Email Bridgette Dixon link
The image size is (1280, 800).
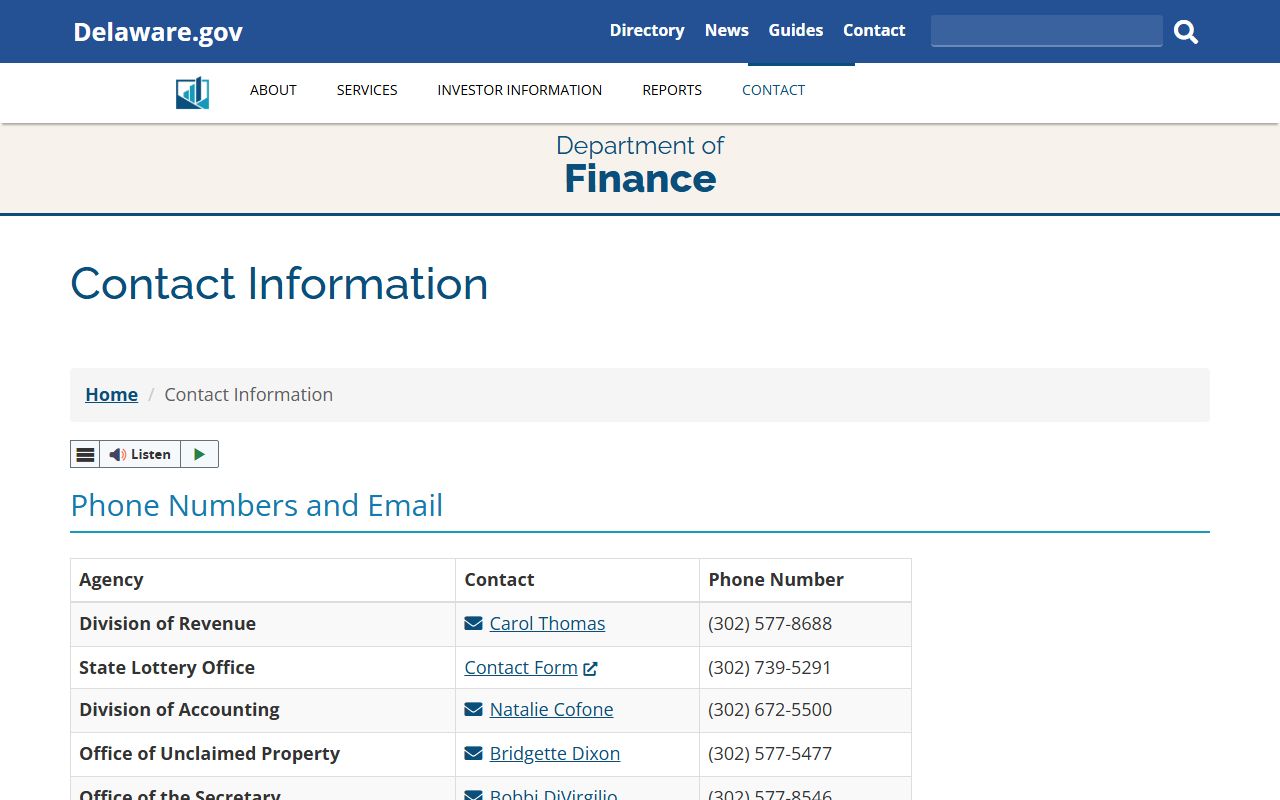[x=555, y=754]
